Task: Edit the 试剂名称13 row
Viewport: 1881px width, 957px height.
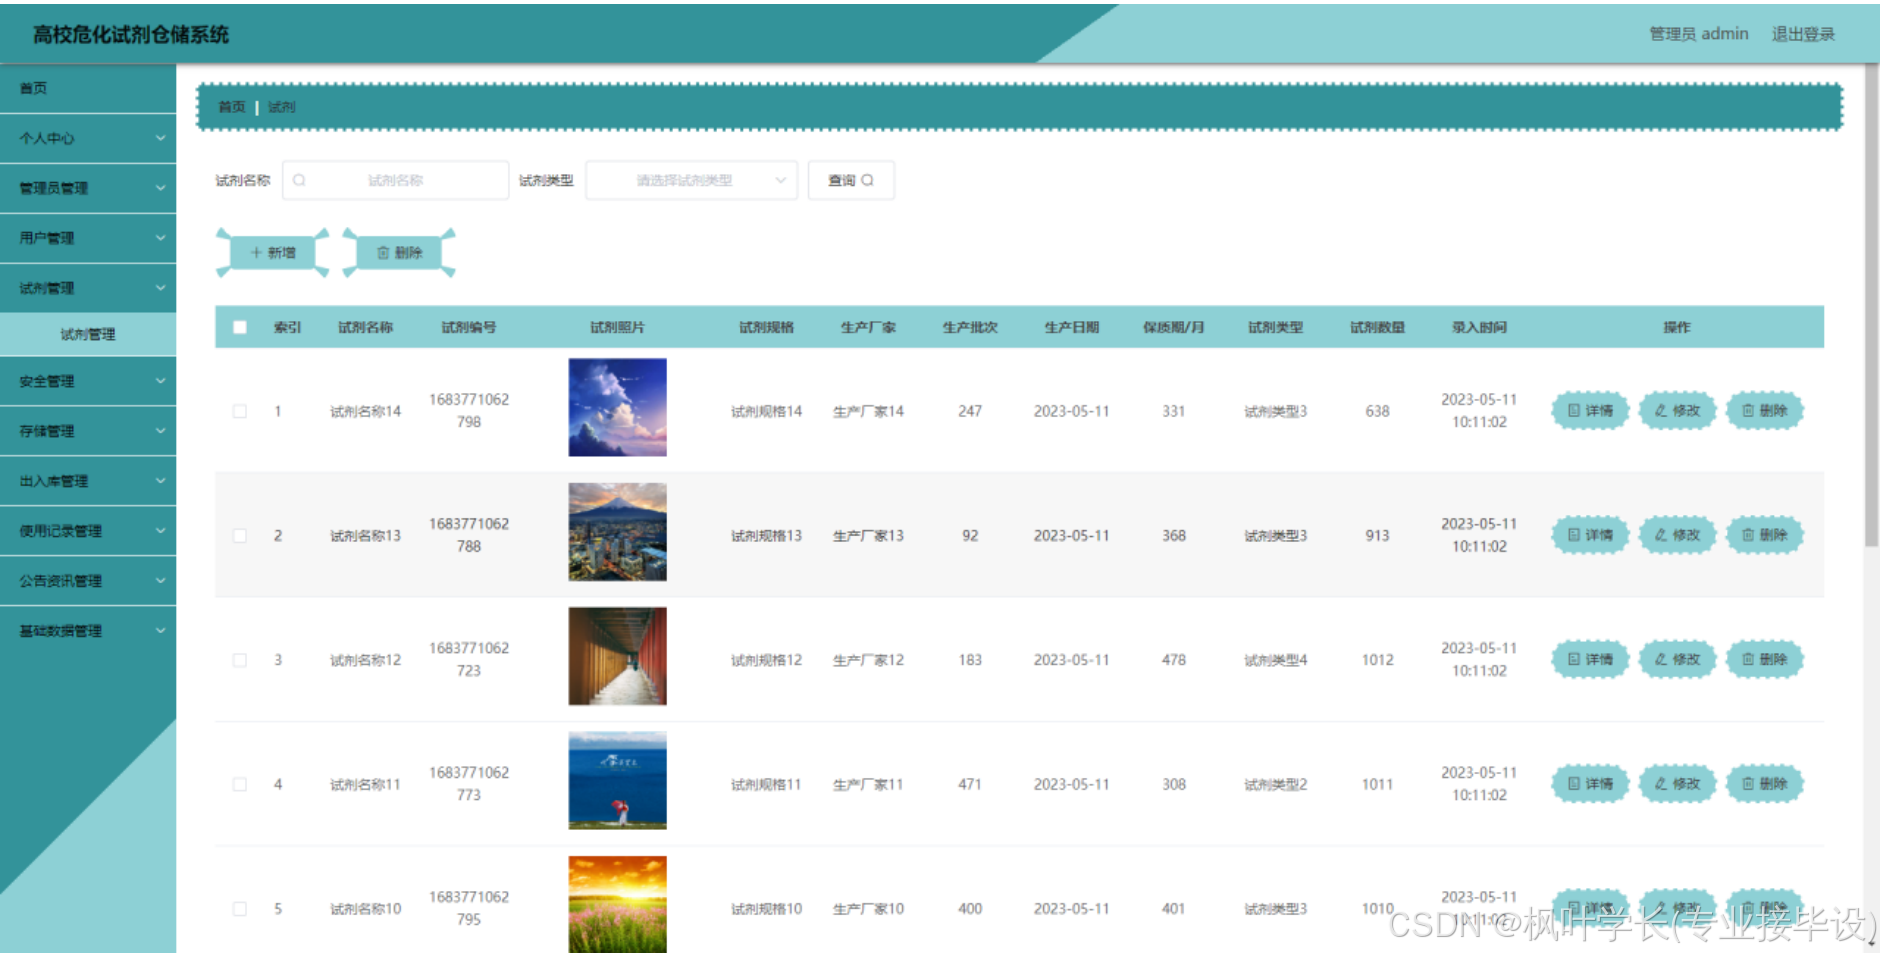Action: pyautogui.click(x=1677, y=535)
